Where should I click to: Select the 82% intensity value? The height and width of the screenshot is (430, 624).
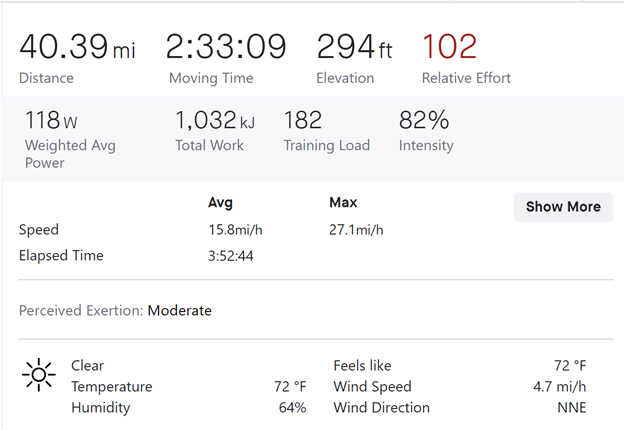(x=425, y=121)
